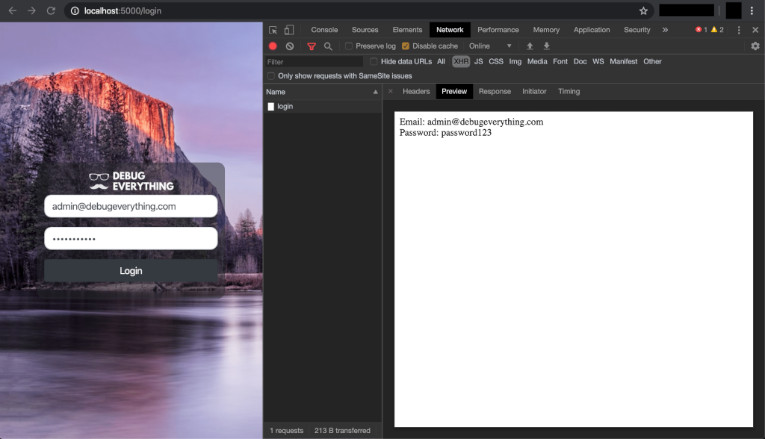The height and width of the screenshot is (439, 765).
Task: Filter requests by Img type
Action: pyautogui.click(x=515, y=61)
